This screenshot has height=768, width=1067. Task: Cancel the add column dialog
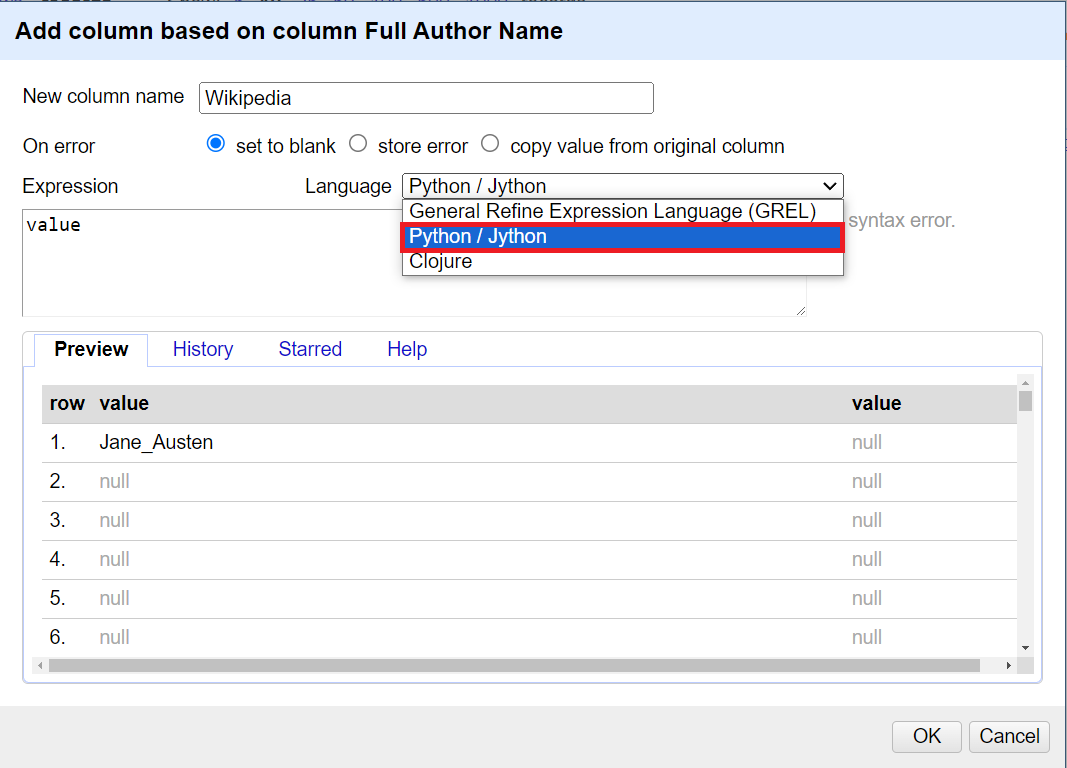point(1009,736)
